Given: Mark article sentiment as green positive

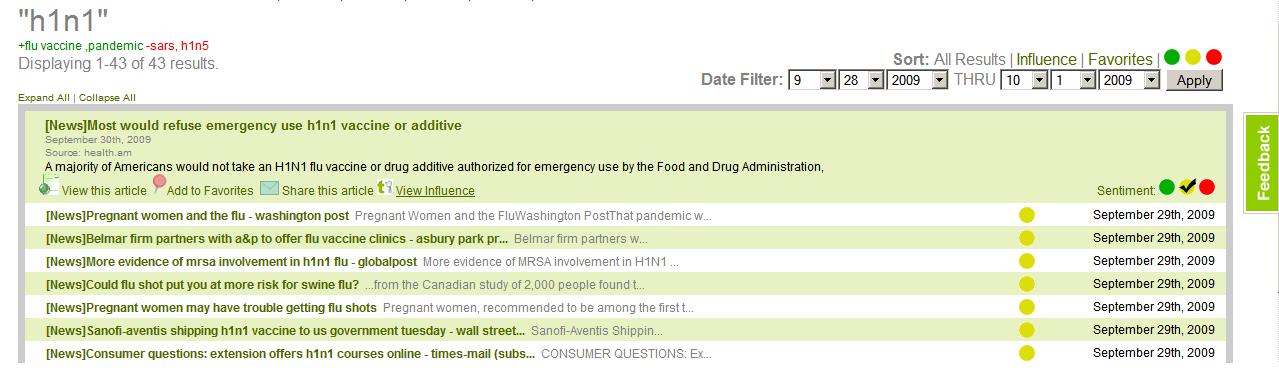Looking at the screenshot, I should click(1167, 187).
